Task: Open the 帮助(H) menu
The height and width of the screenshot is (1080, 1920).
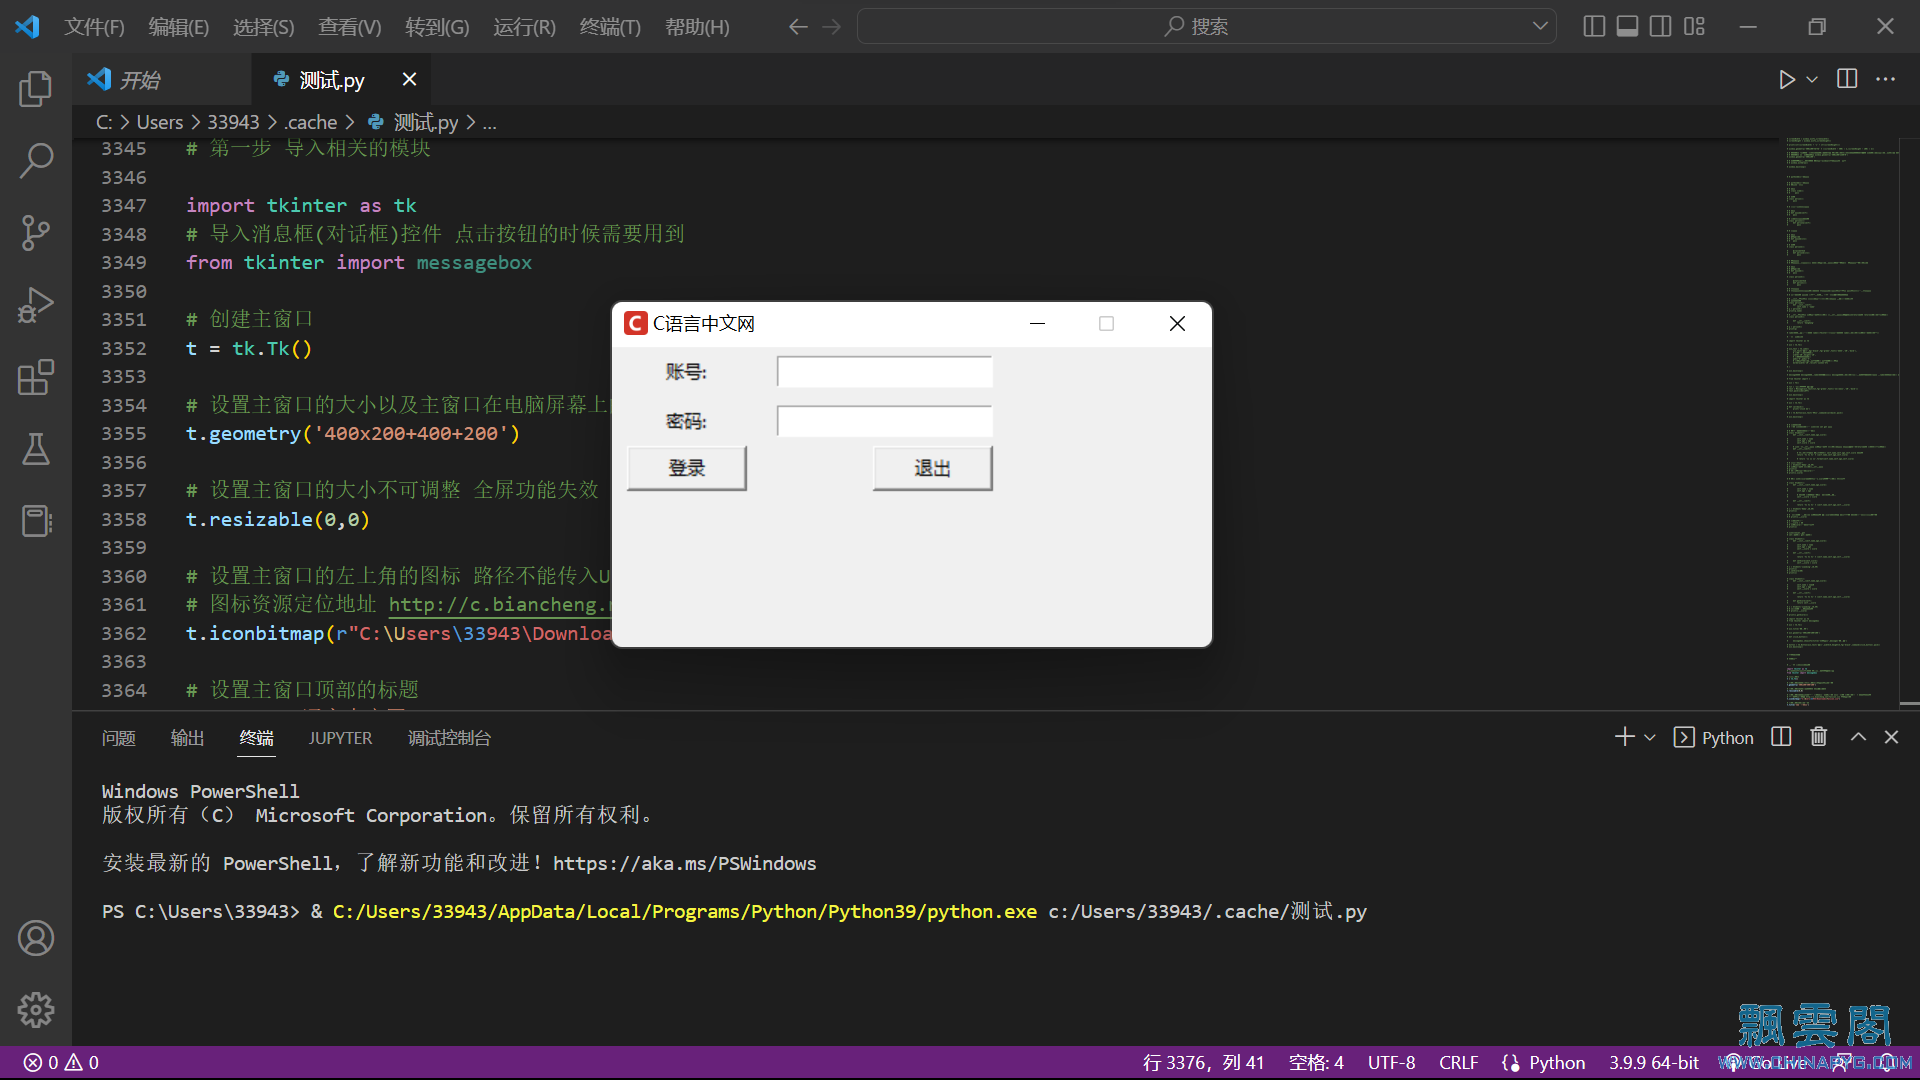Action: [697, 27]
